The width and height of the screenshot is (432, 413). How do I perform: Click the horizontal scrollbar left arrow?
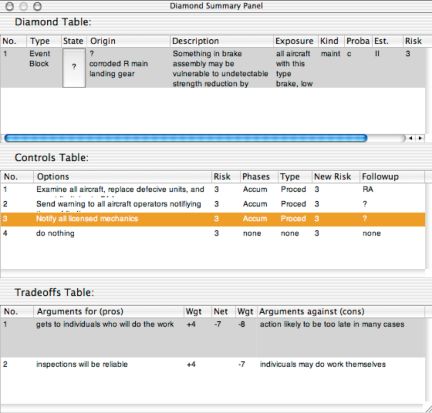[x=411, y=138]
